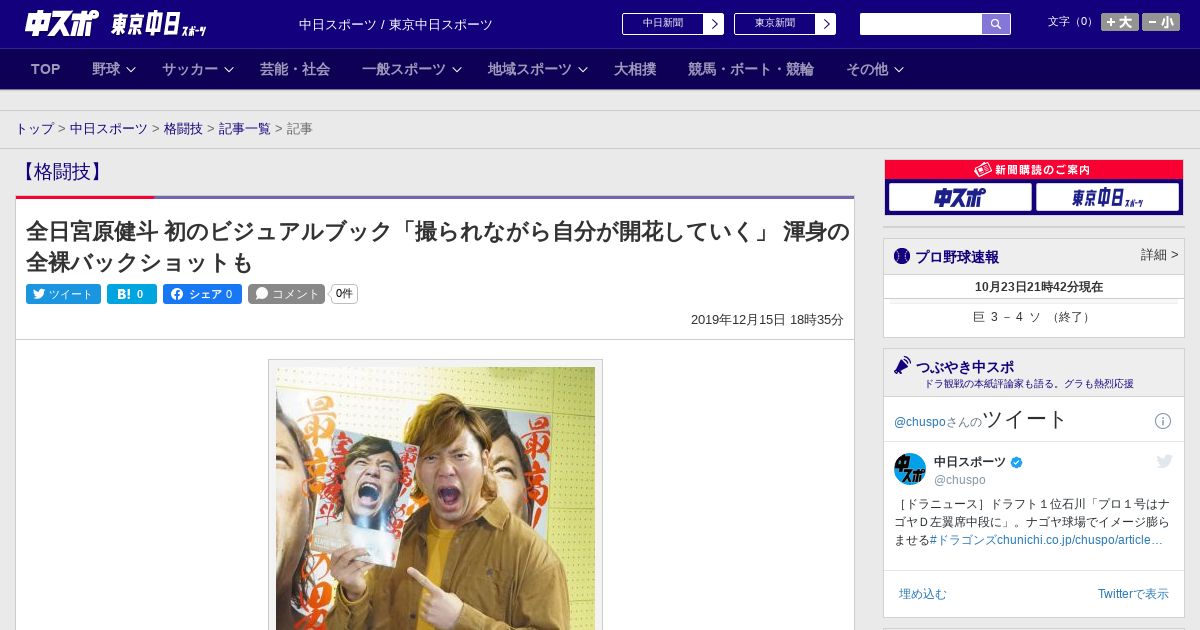Click the Twitter ツイート share button
1200x630 pixels.
click(x=63, y=294)
